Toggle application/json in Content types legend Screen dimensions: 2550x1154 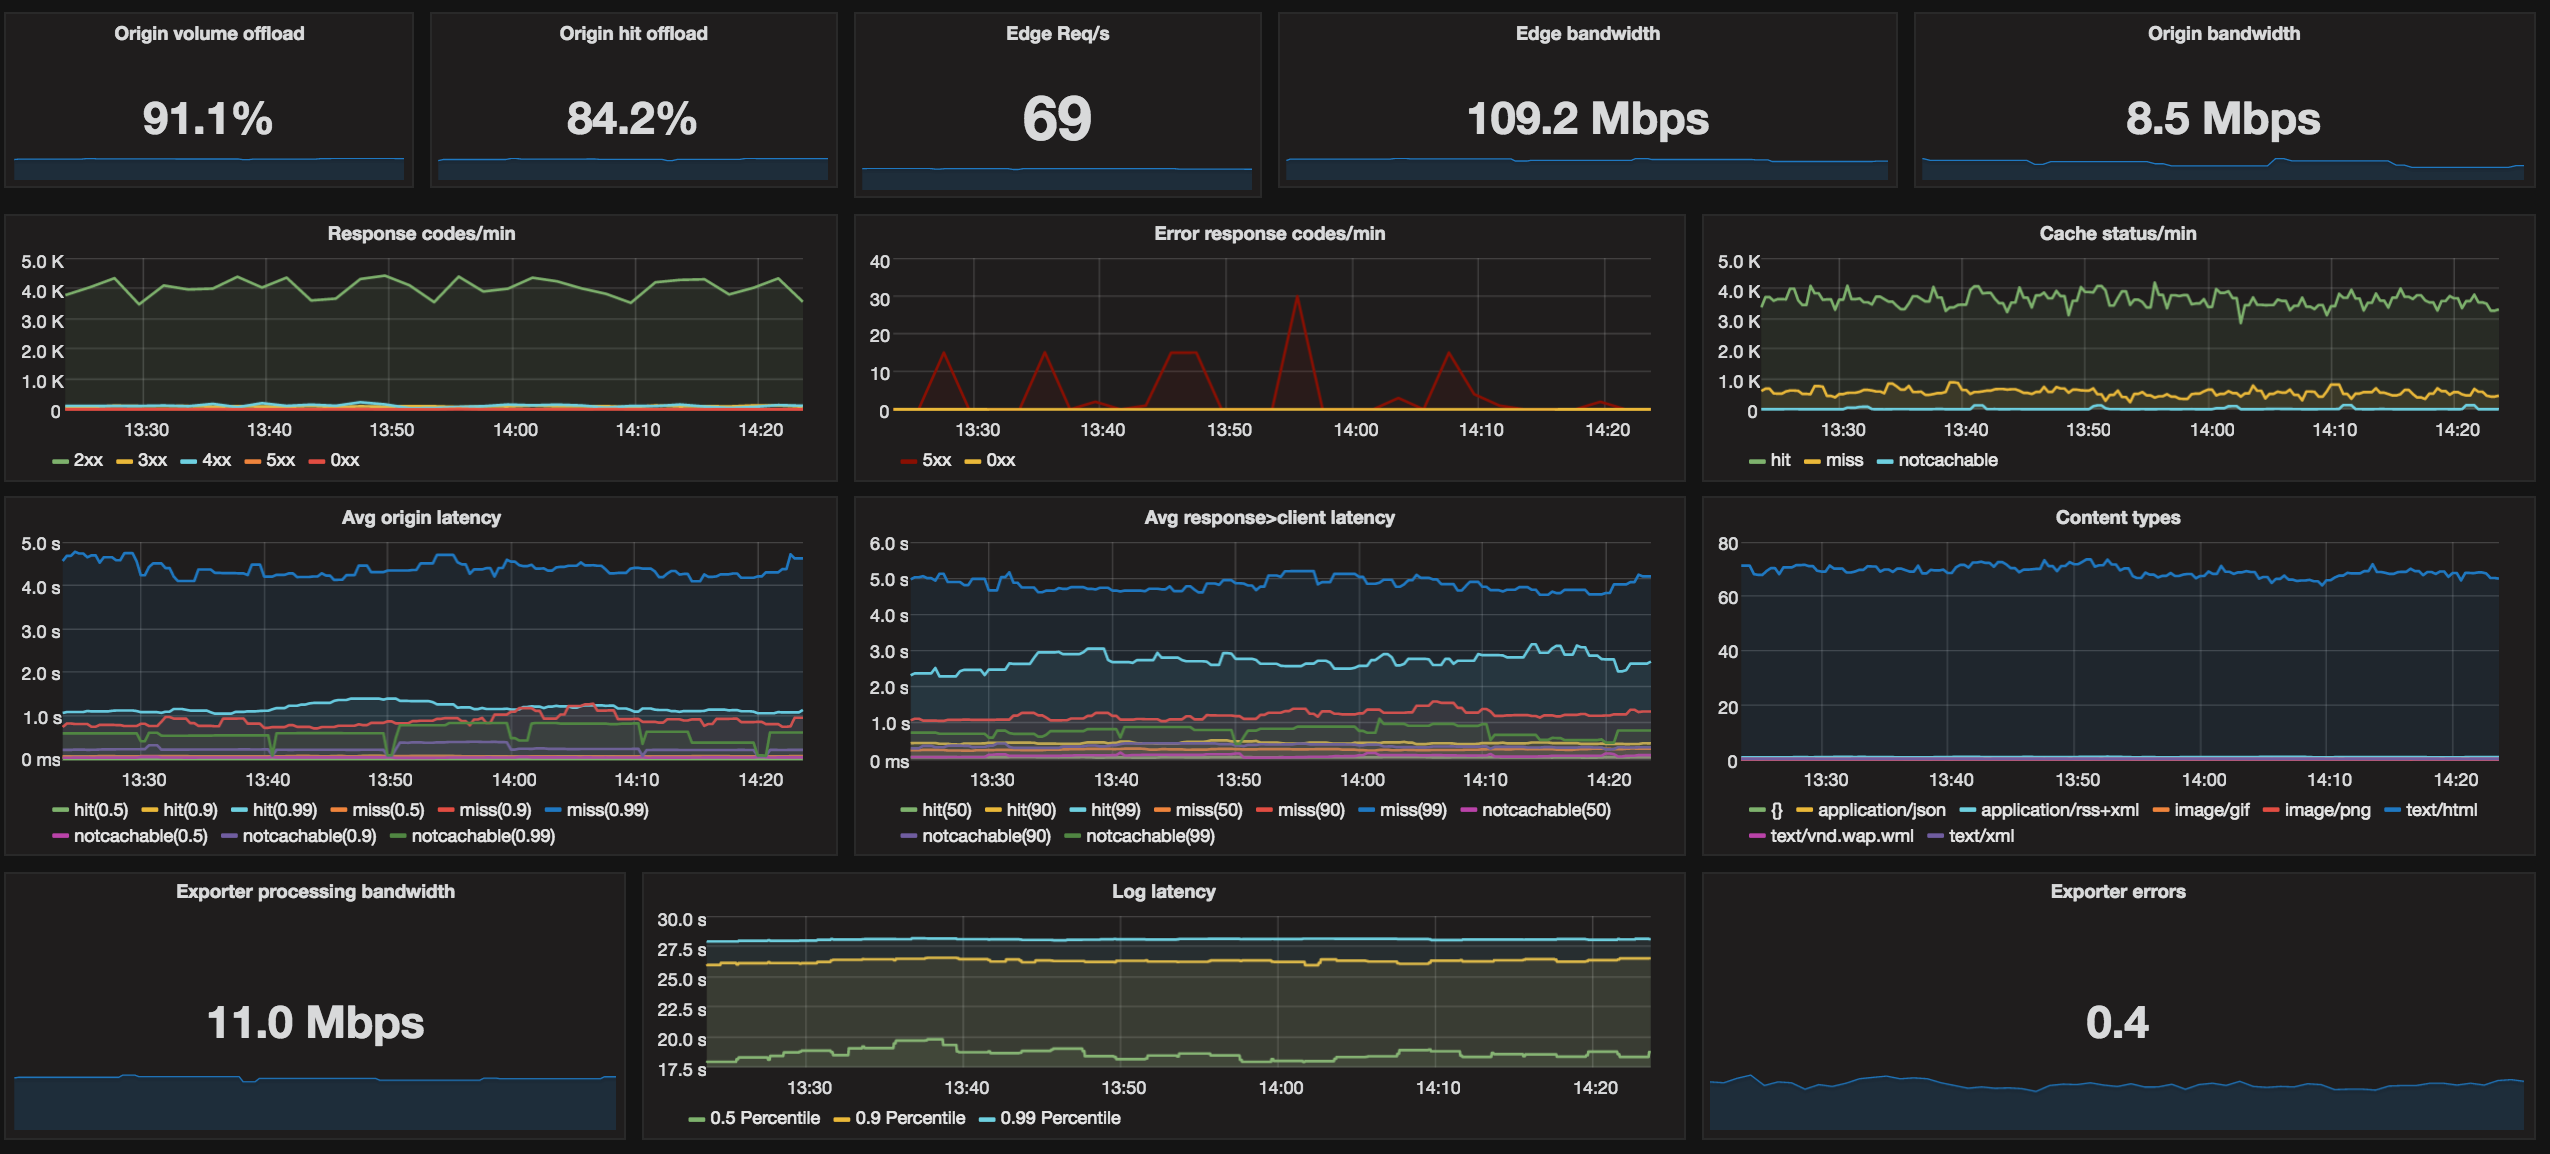tap(1881, 810)
